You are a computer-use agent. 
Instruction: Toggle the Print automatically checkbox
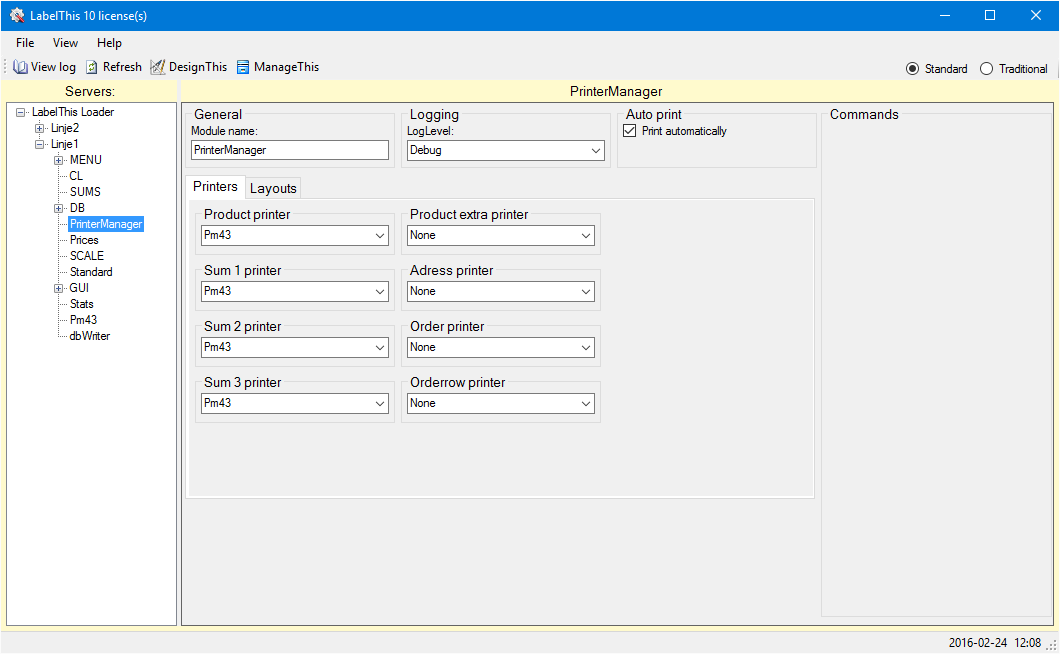tap(629, 131)
